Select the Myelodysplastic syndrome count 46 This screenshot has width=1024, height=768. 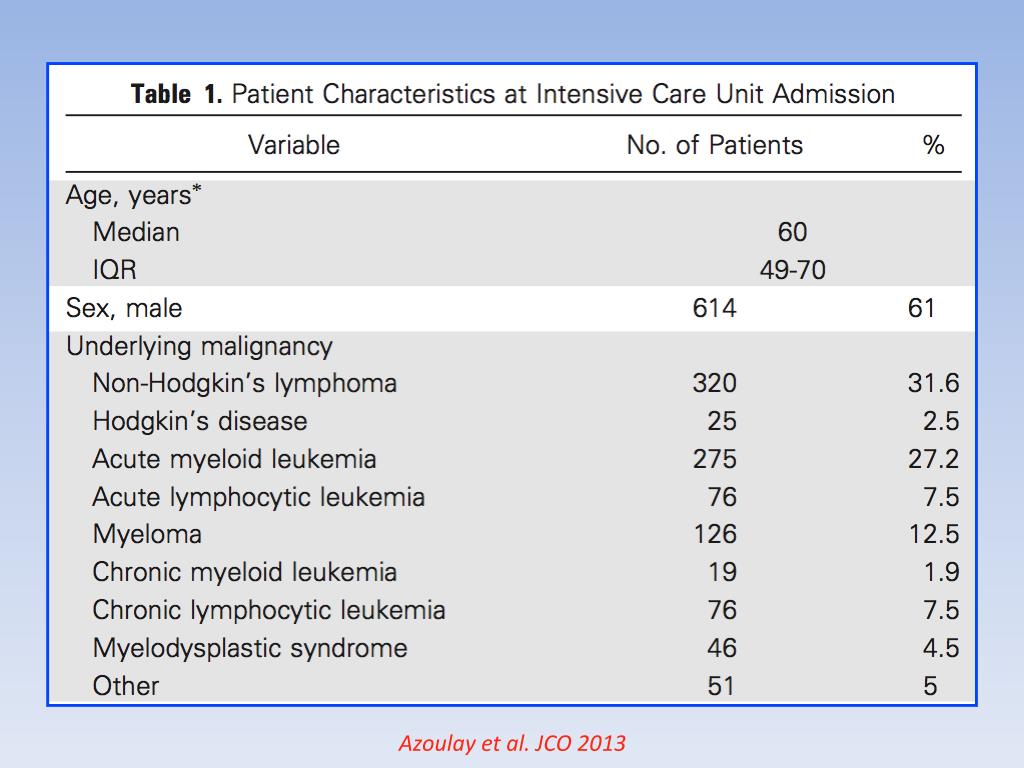(722, 648)
